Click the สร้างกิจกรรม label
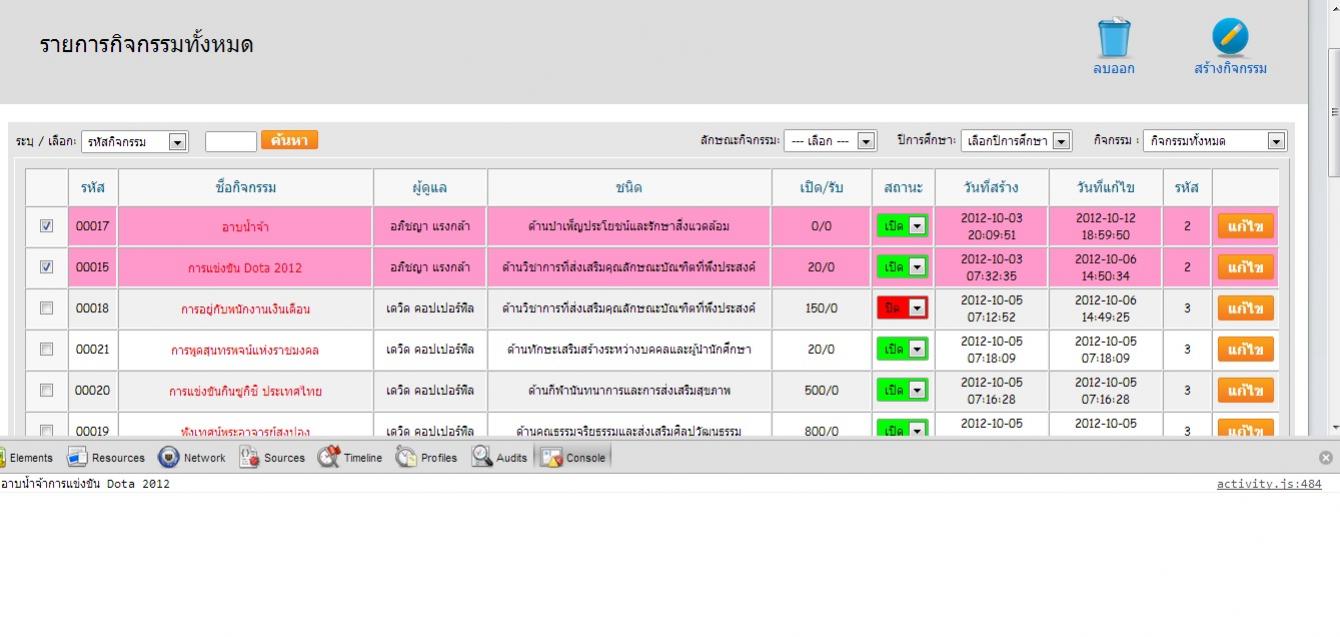This screenshot has height=637, width=1340. (1230, 69)
